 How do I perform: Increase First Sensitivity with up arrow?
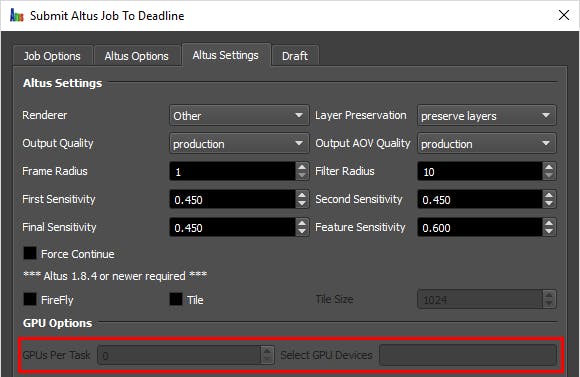(x=302, y=195)
